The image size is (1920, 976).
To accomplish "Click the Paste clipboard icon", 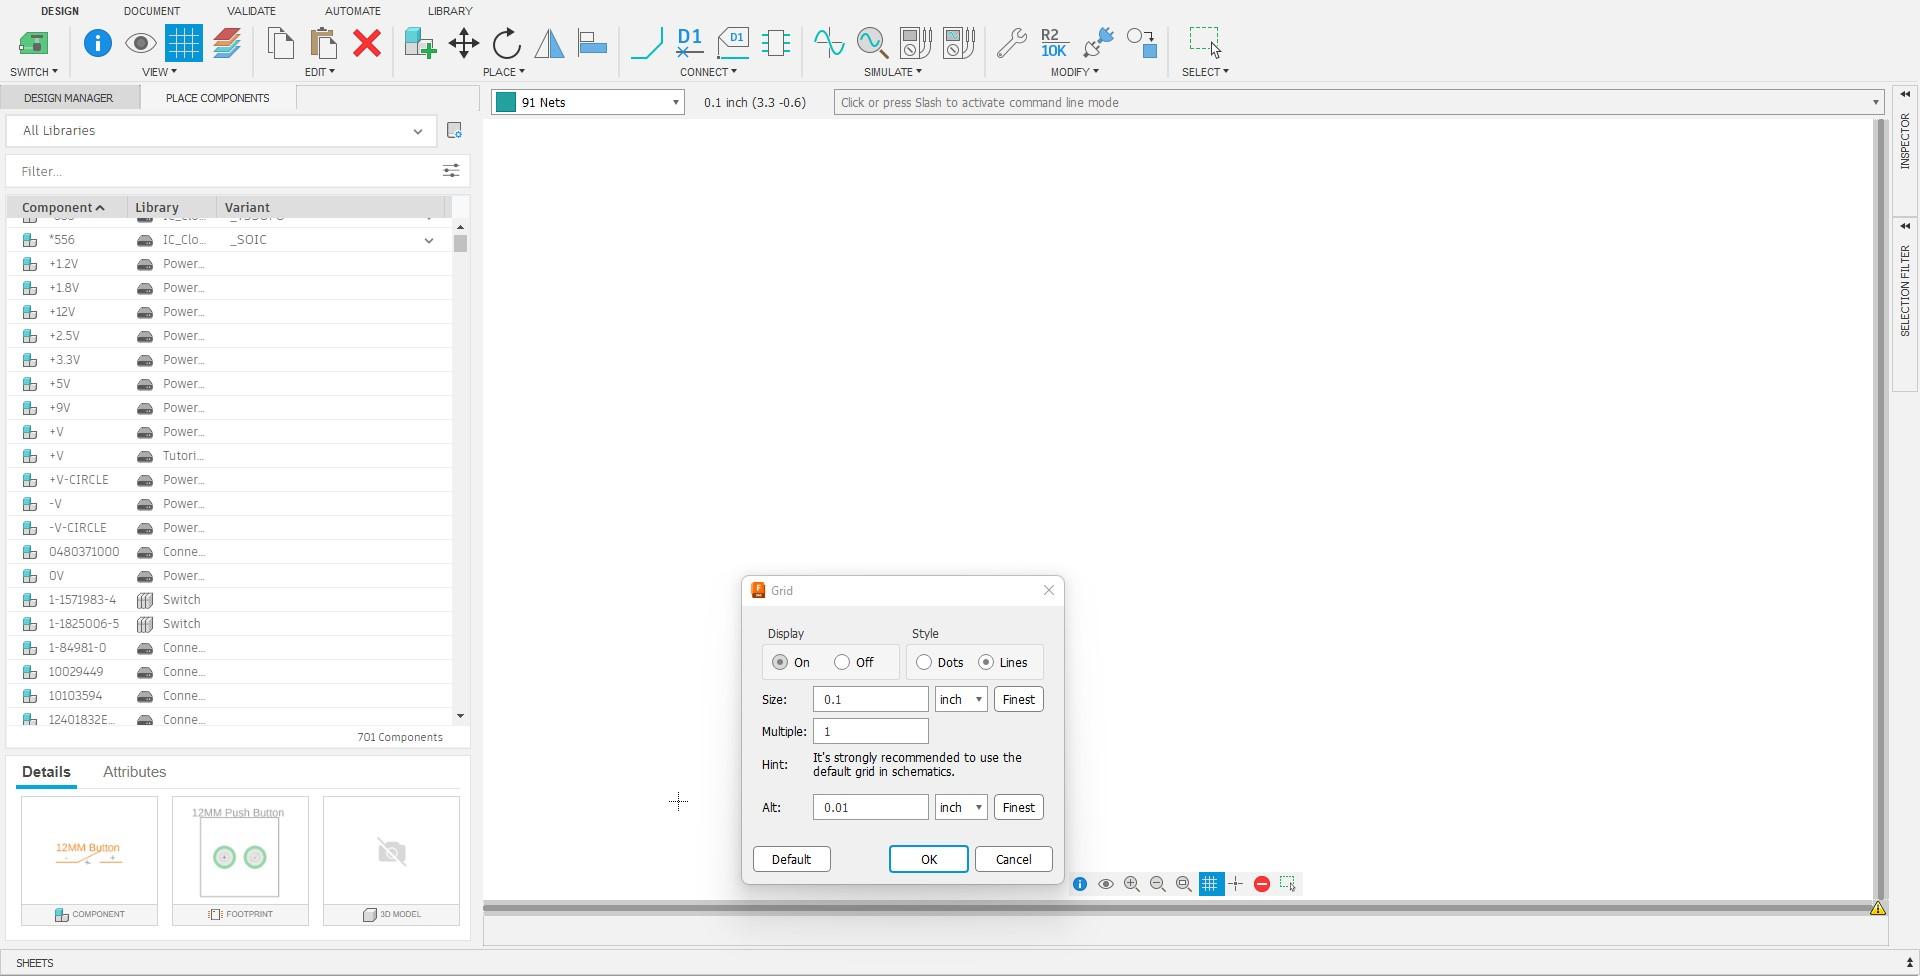I will pyautogui.click(x=323, y=43).
